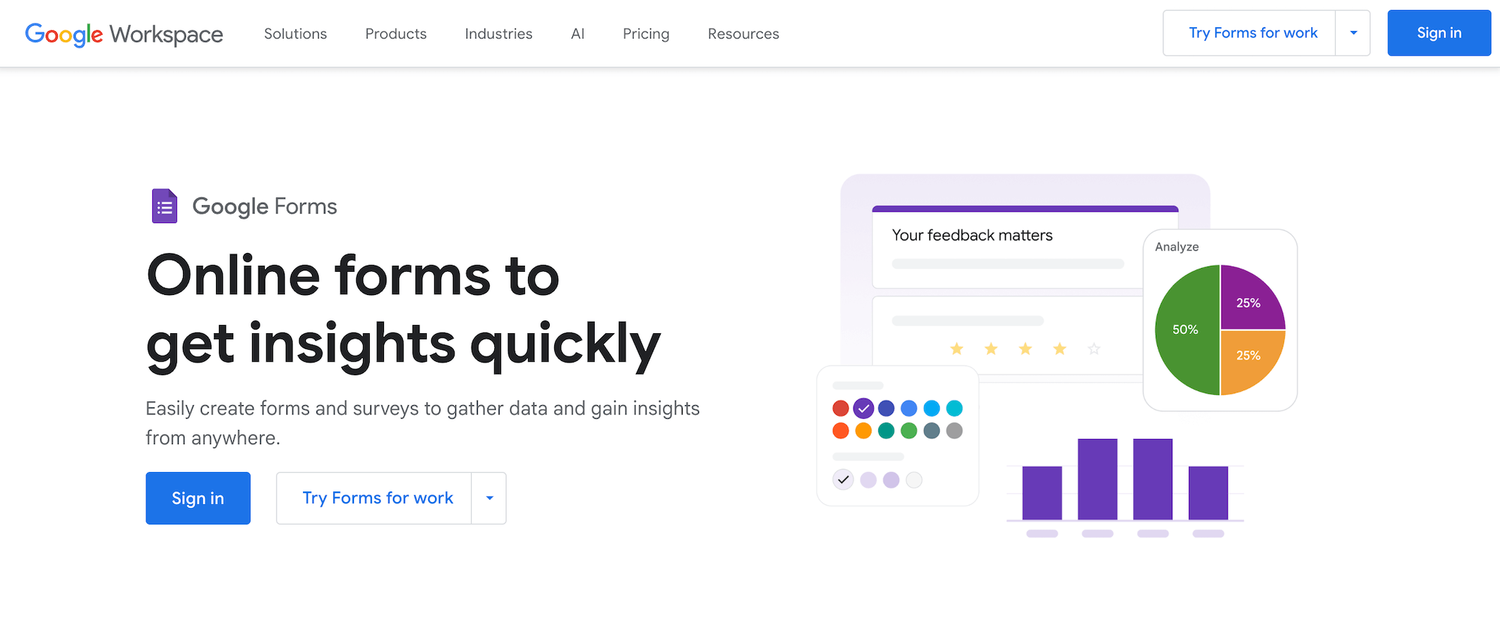Expand hero Try Forms dropdown arrow

[489, 498]
